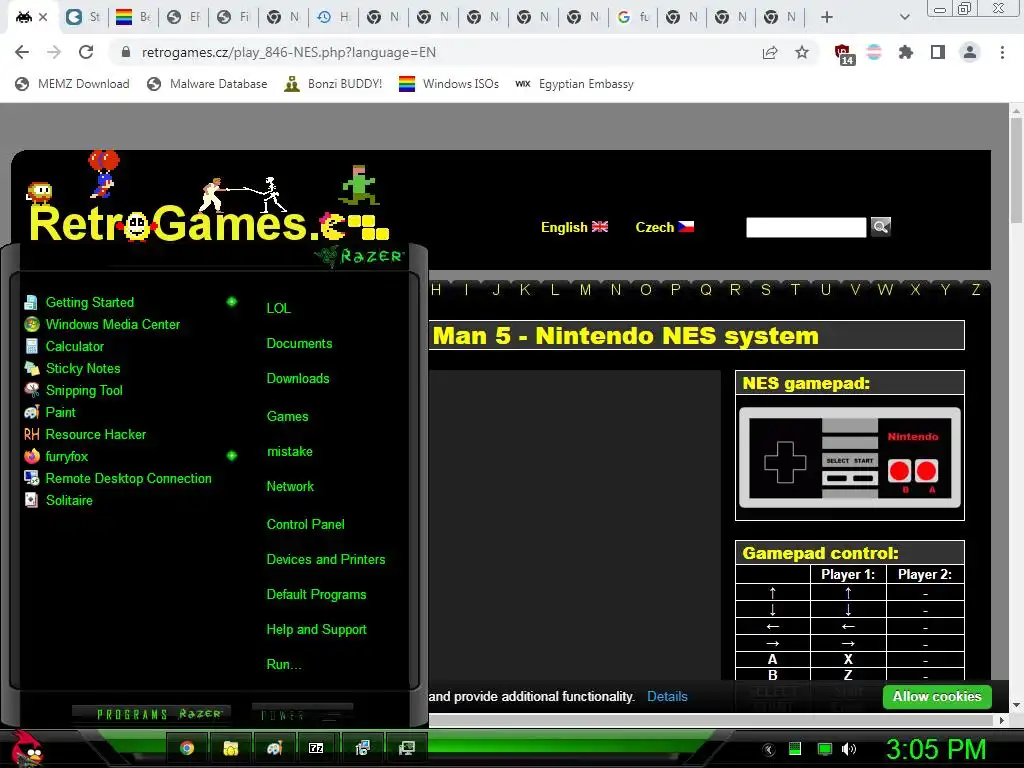Close the active retrogames tab
The width and height of the screenshot is (1024, 768).
coord(43,17)
